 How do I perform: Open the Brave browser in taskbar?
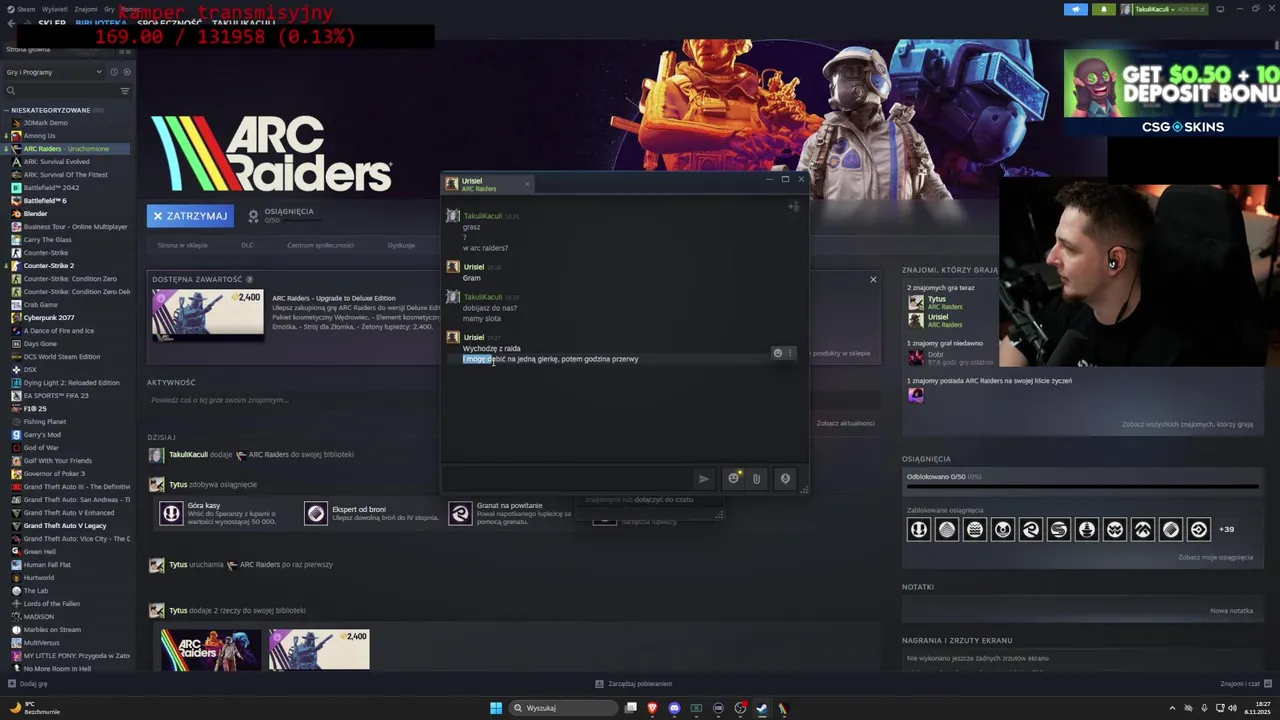[652, 708]
